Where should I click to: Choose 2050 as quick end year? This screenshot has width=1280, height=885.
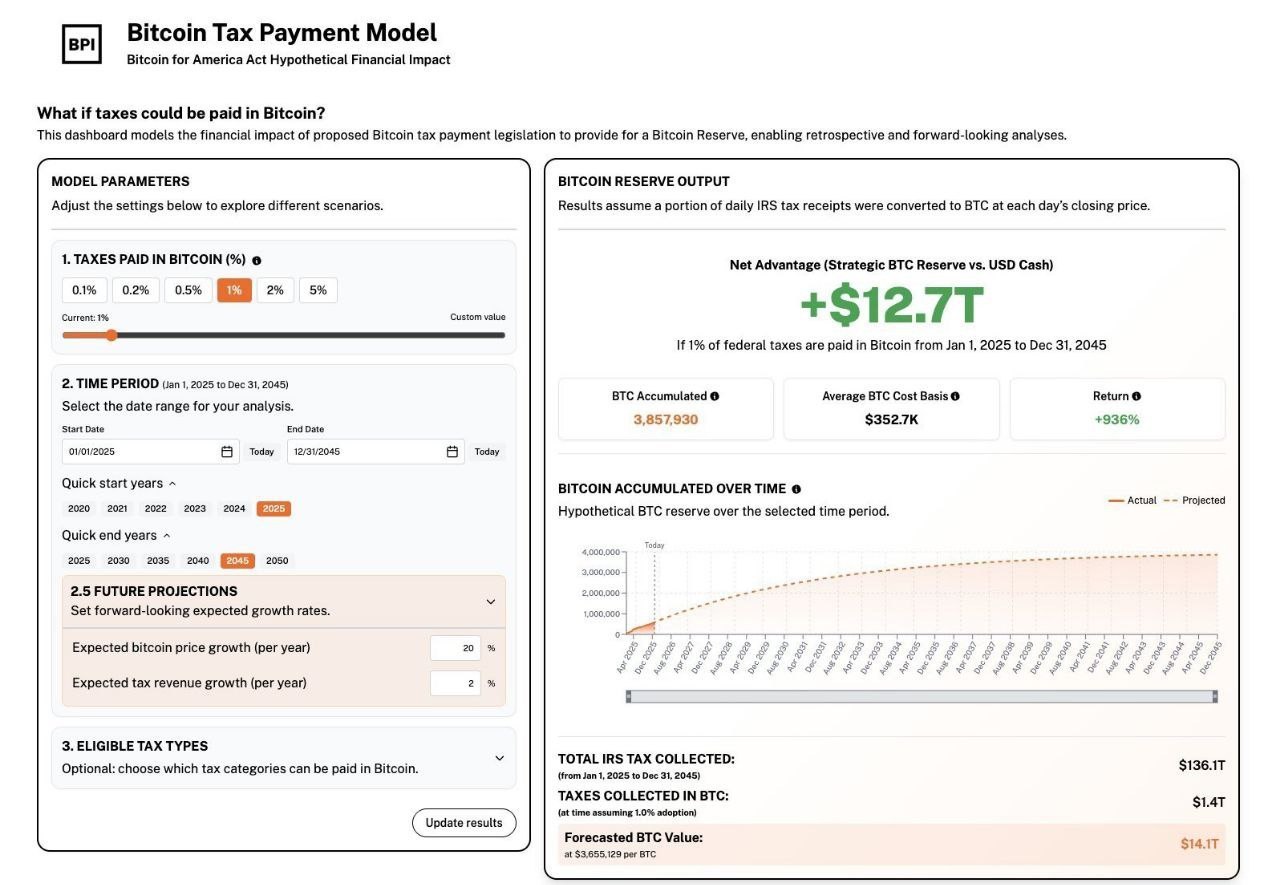[277, 561]
